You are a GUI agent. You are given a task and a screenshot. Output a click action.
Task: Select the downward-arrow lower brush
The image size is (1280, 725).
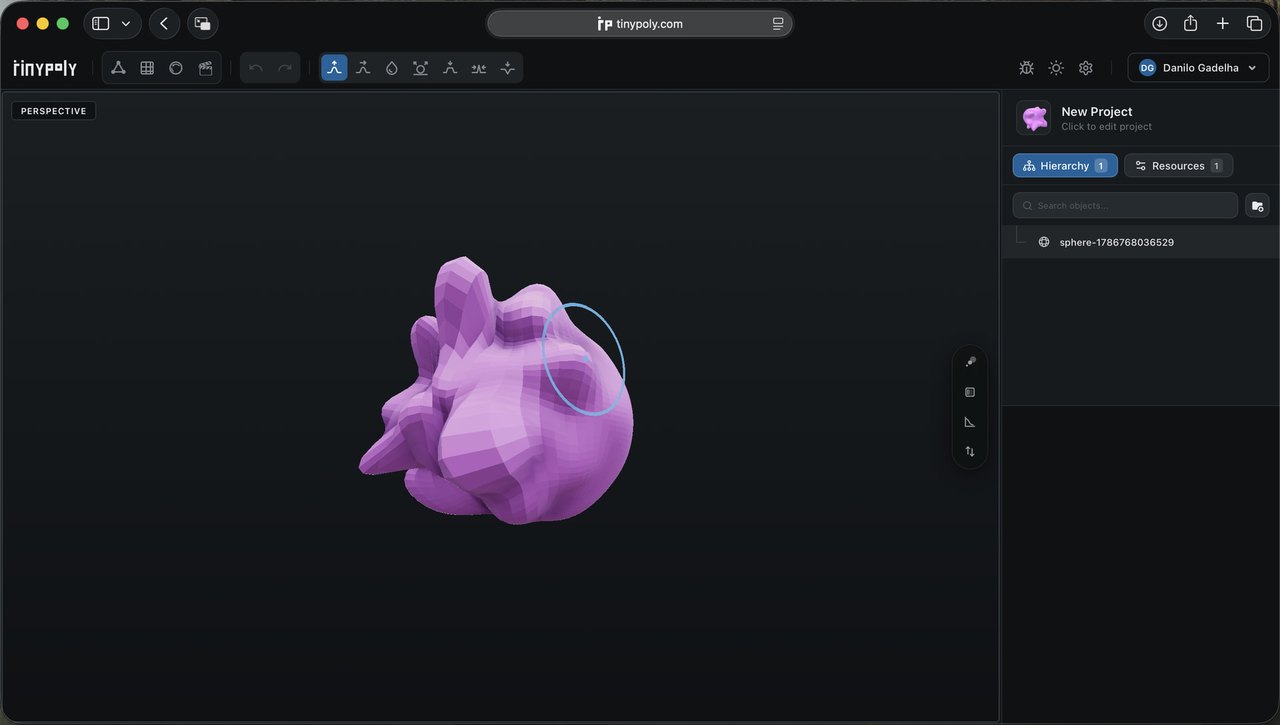click(x=508, y=68)
